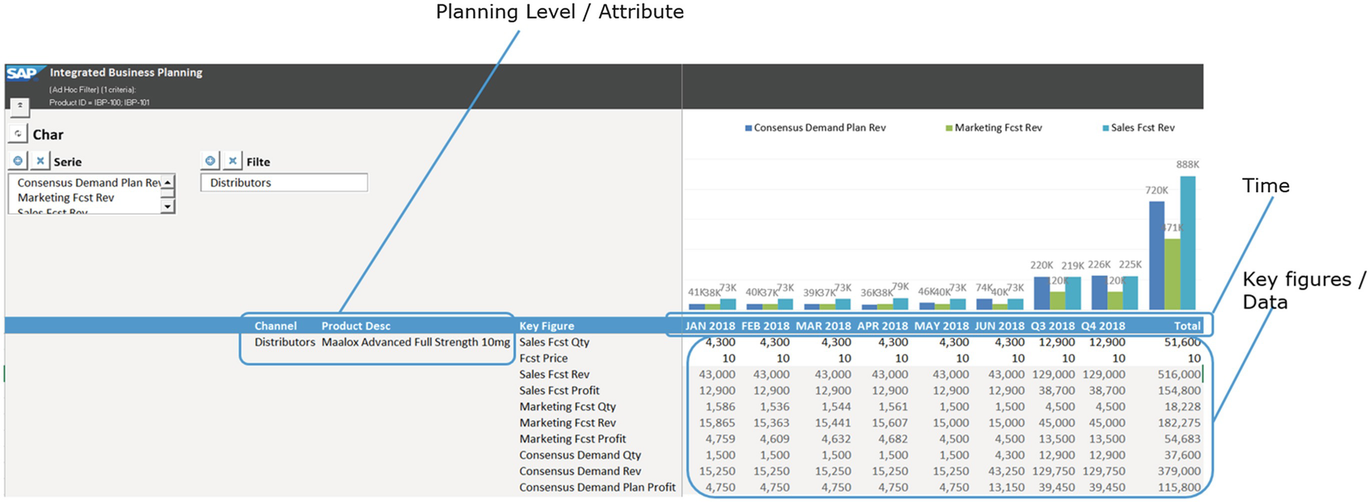Screen dimensions: 1370x502
Task: Click the chart refresh button
Action: point(17,134)
